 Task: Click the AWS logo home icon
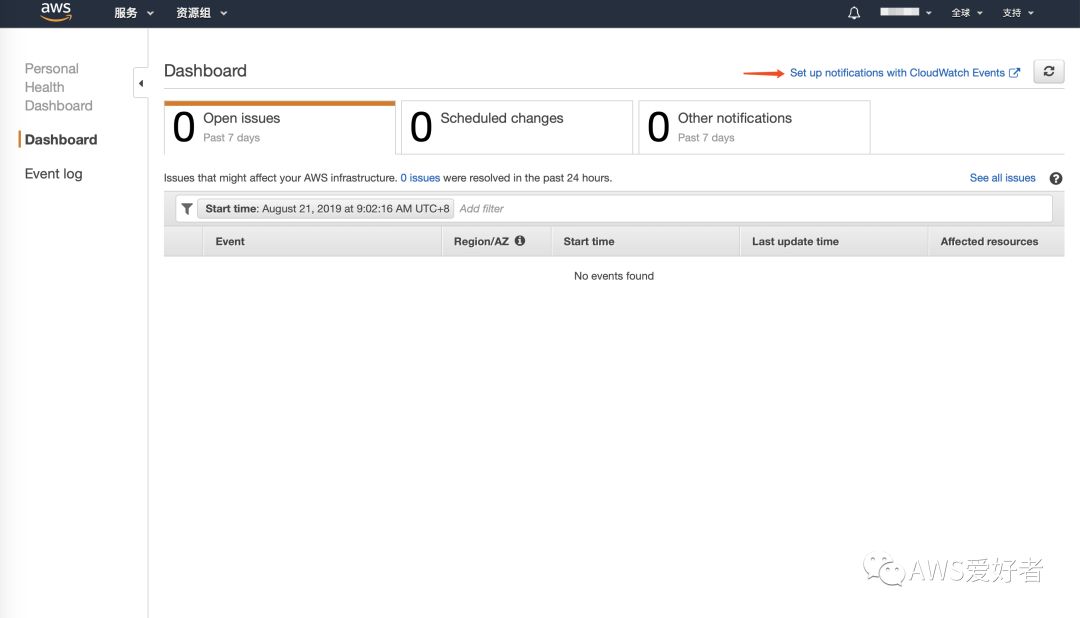[x=56, y=13]
